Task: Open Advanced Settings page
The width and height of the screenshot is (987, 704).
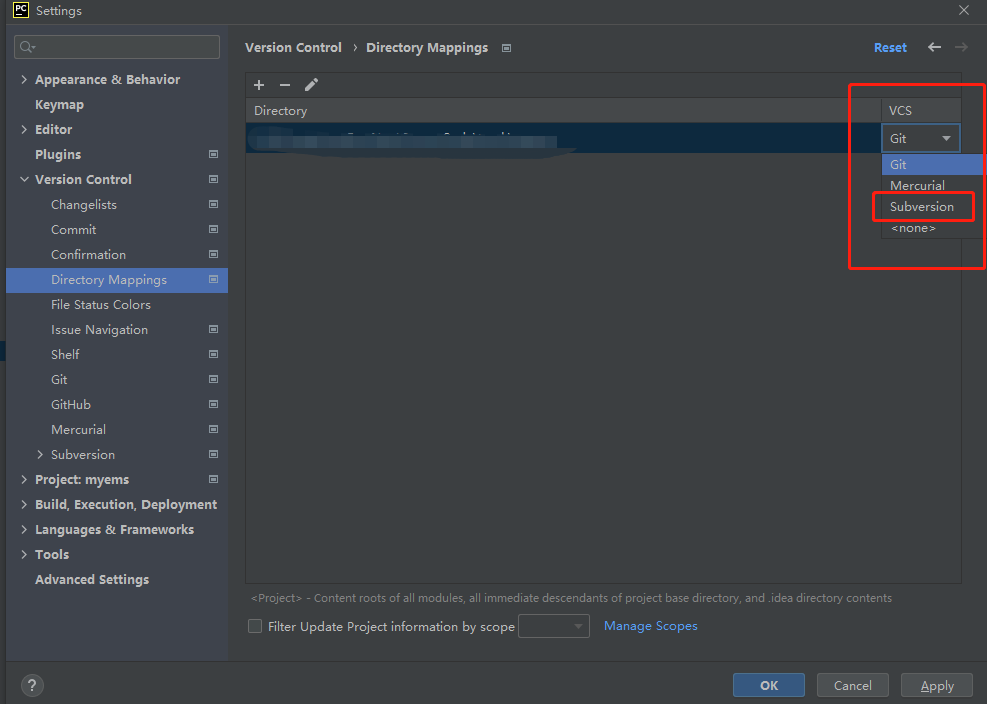Action: 92,579
